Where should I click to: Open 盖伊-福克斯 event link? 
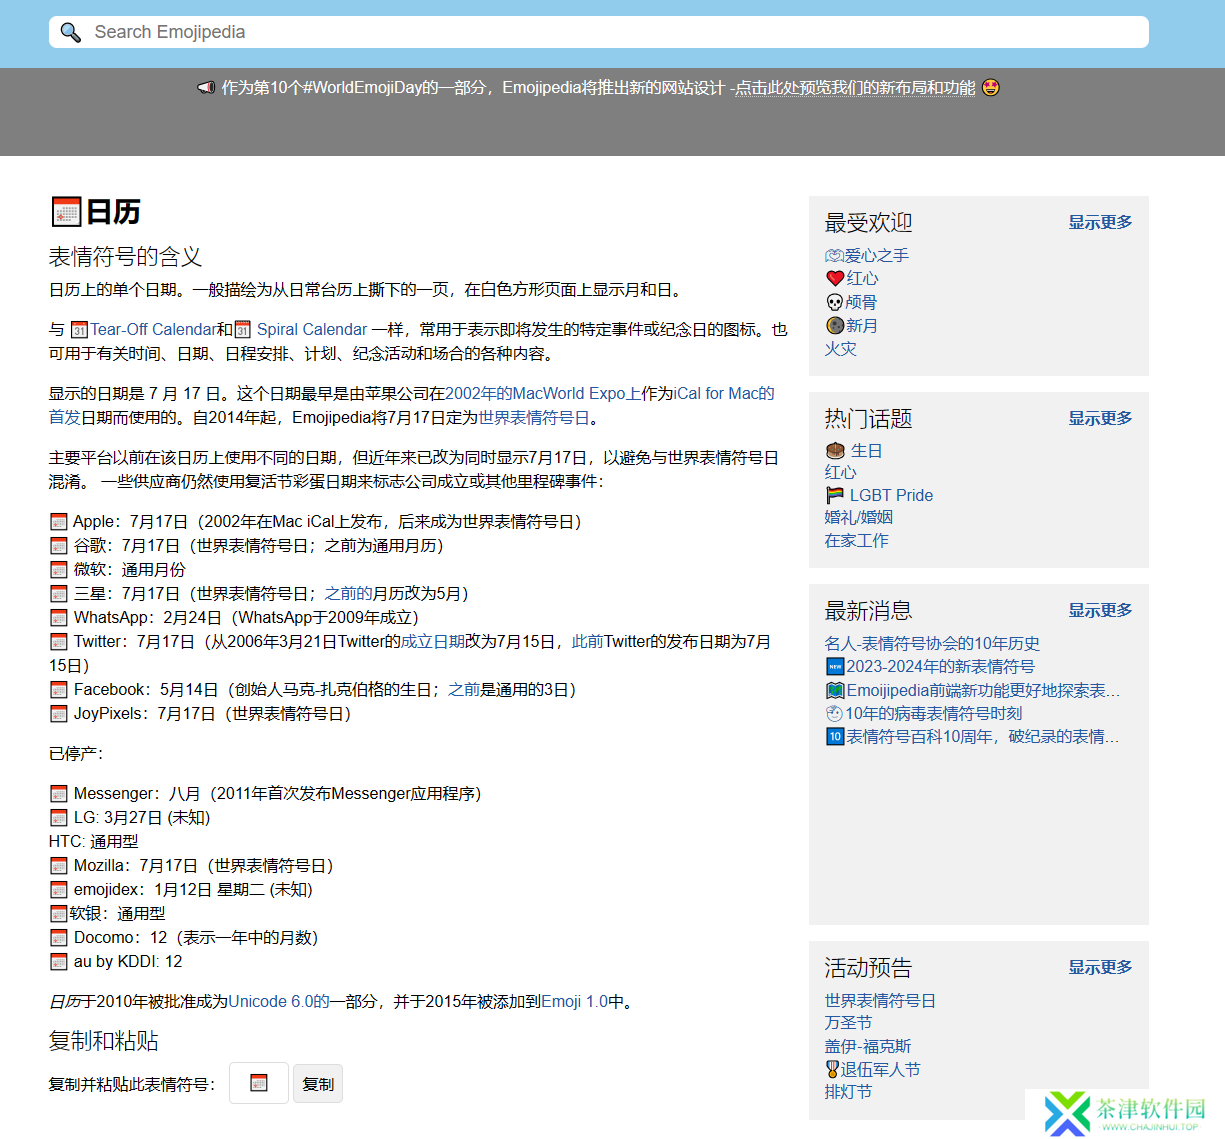(868, 1047)
